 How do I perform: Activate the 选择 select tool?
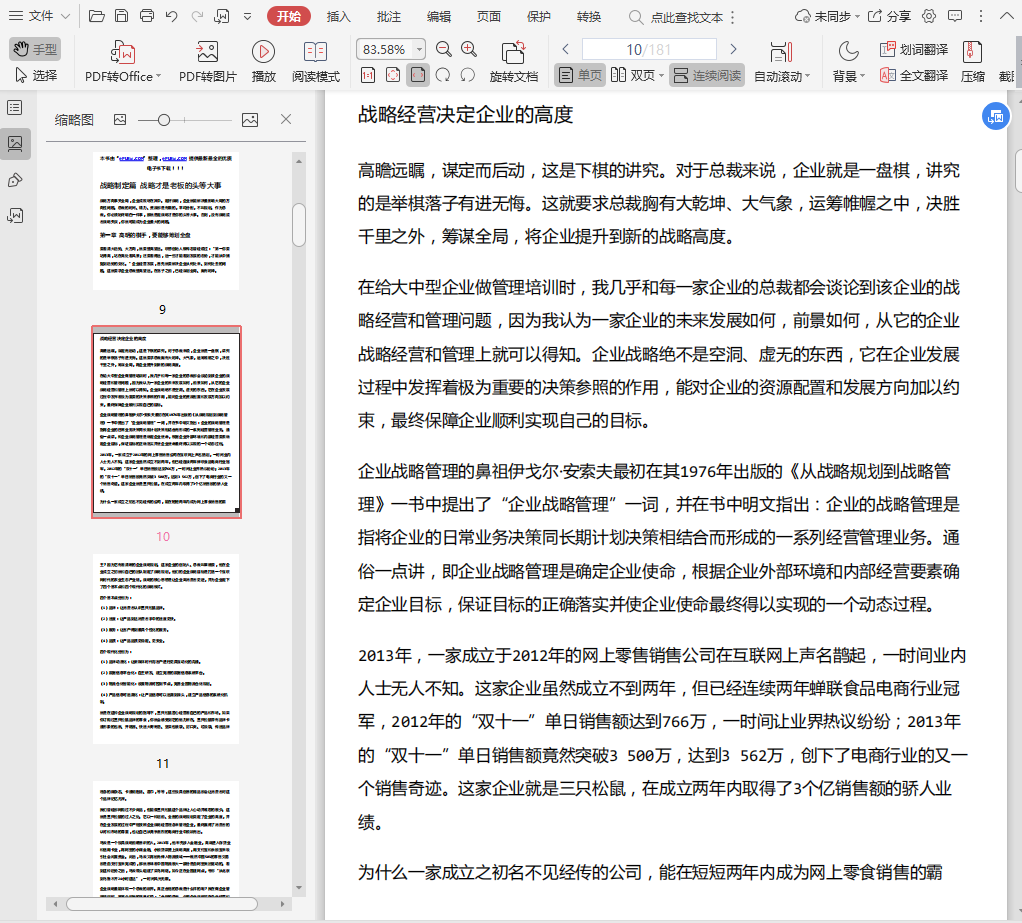pos(35,76)
